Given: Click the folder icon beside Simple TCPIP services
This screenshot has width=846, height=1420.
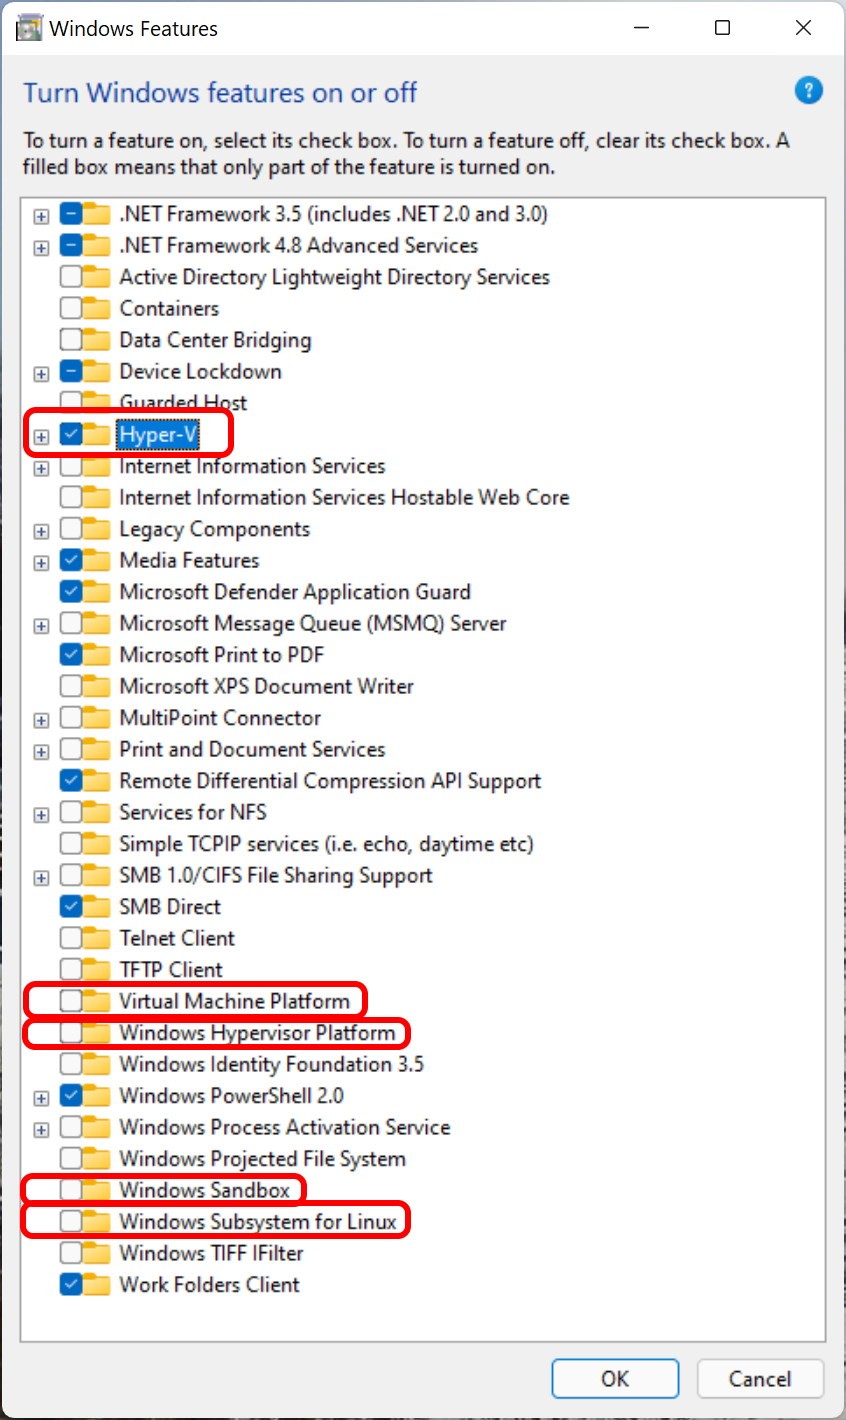Looking at the screenshot, I should point(97,843).
